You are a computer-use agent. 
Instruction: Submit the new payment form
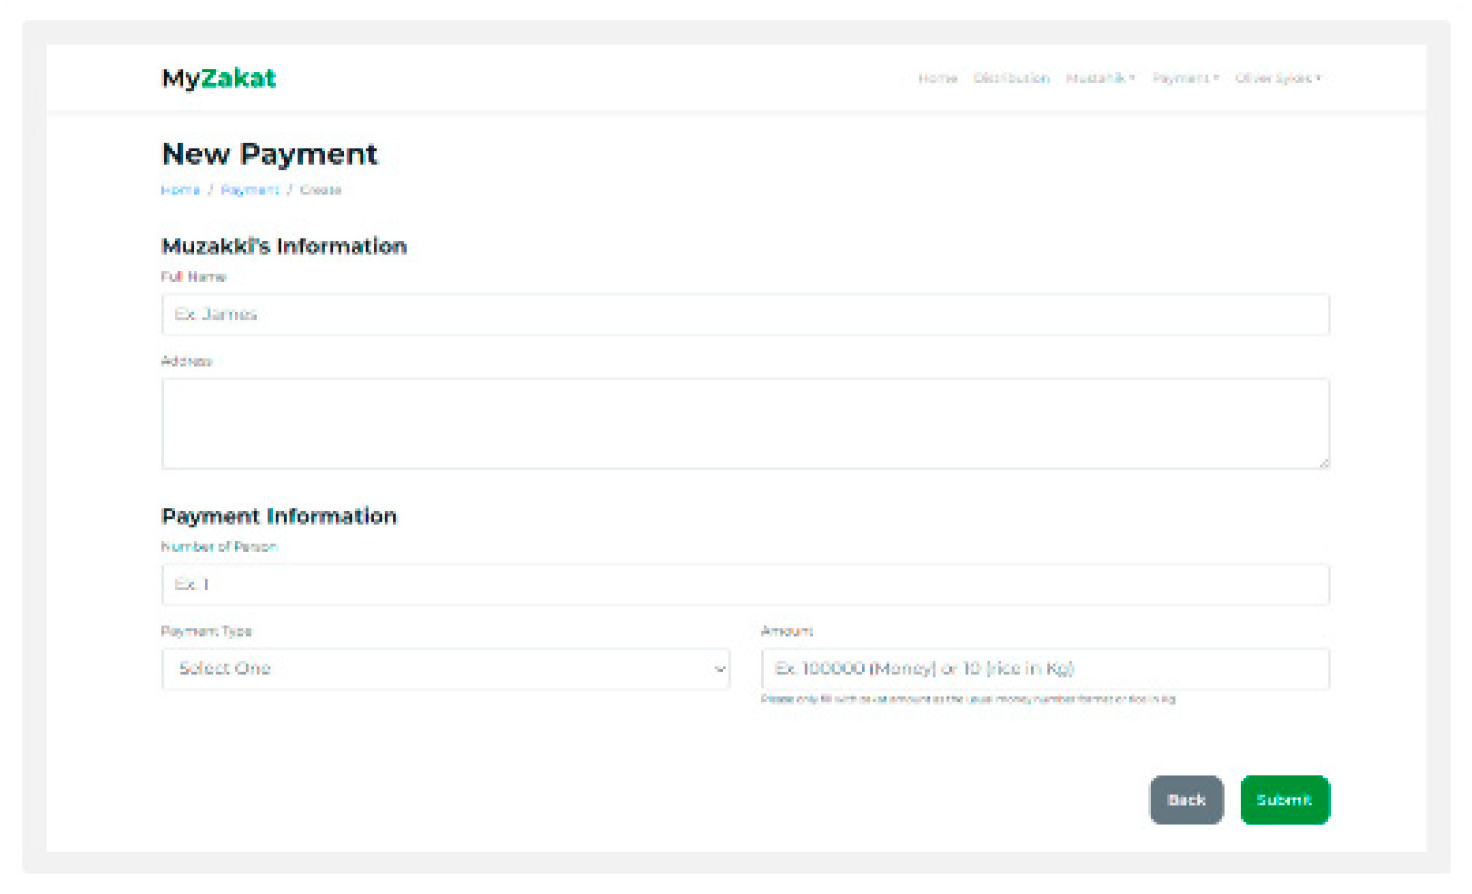point(1285,800)
